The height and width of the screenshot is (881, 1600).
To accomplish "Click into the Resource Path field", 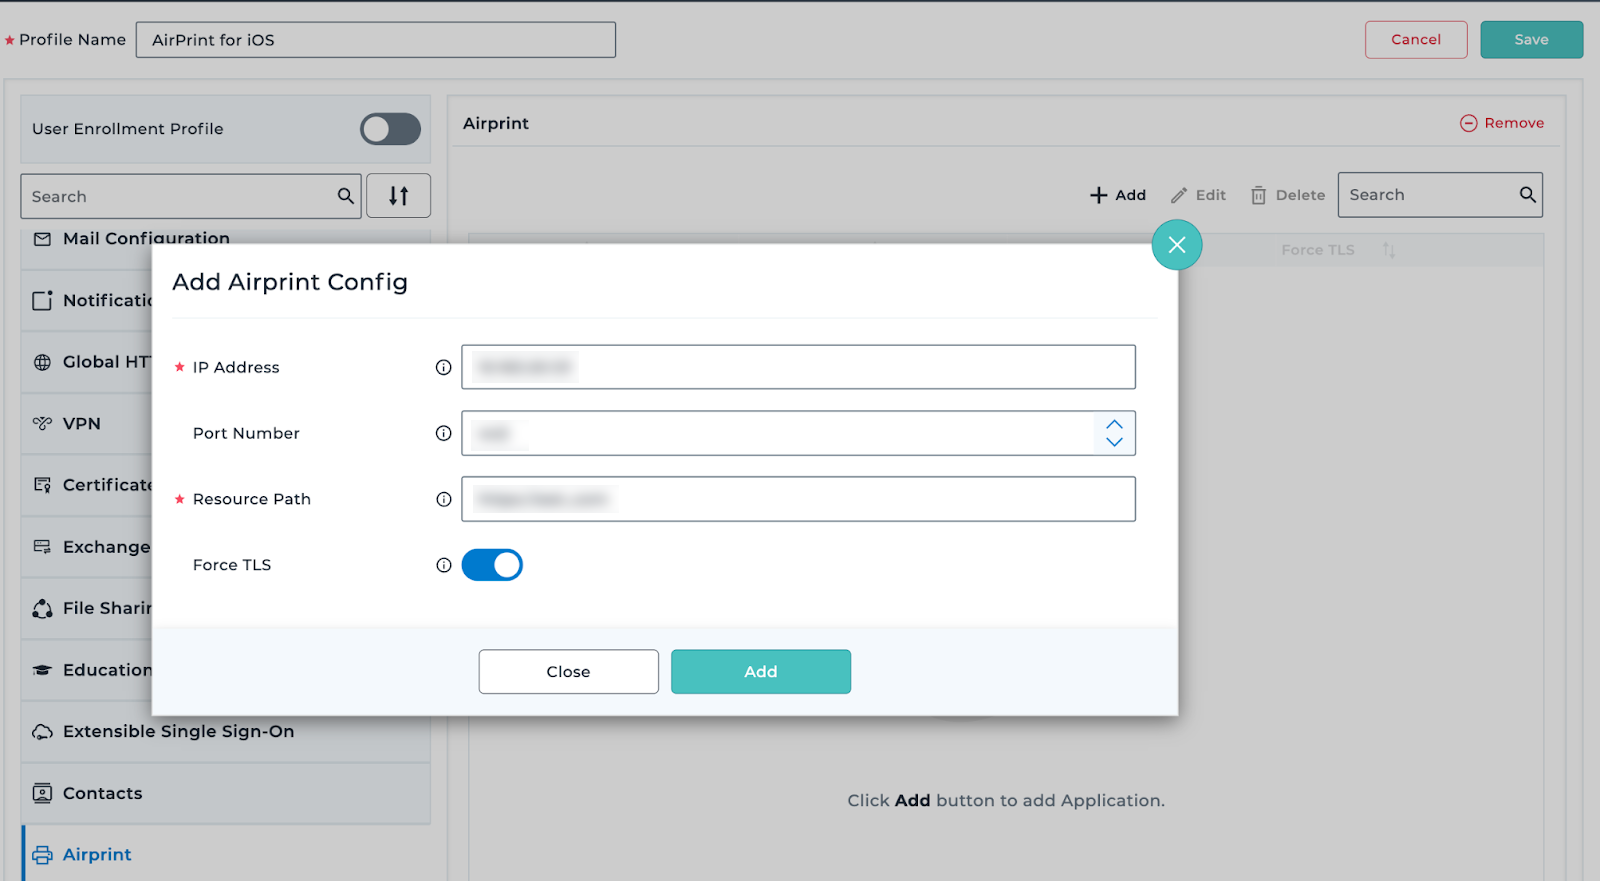I will [x=798, y=499].
